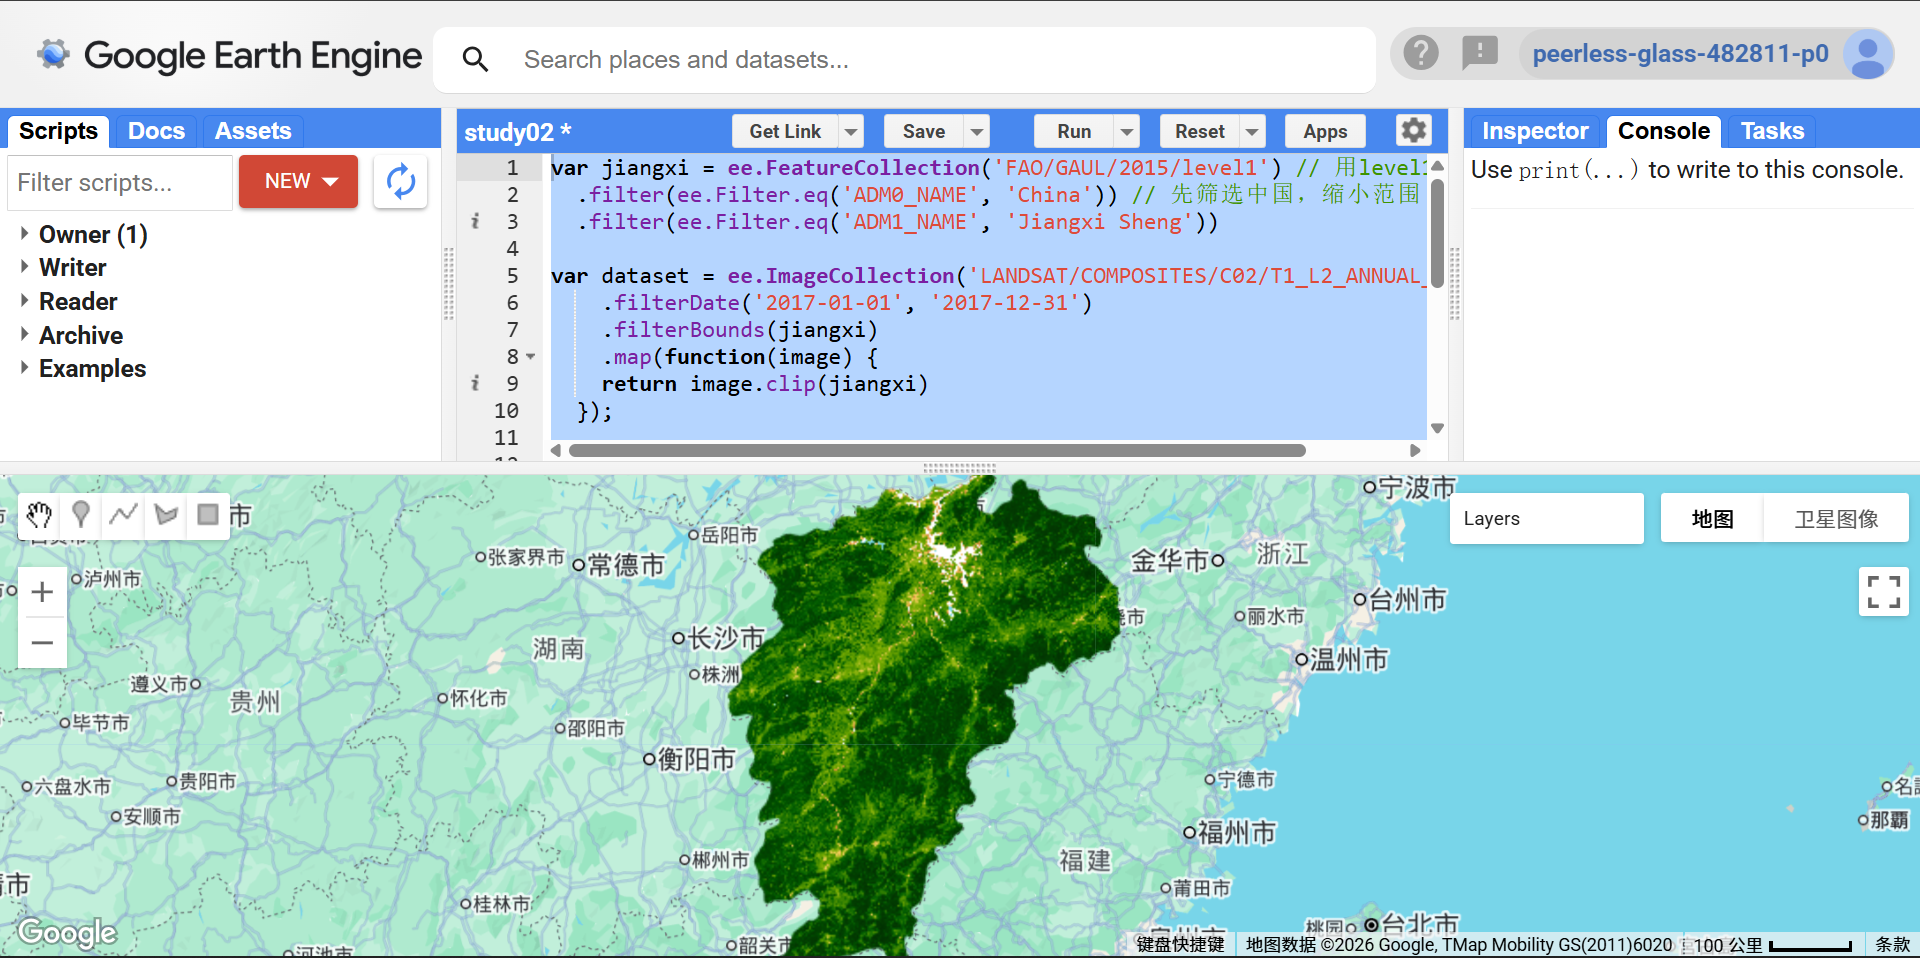Open the feedback report icon
Screen dimensions: 1920x958
1480,53
